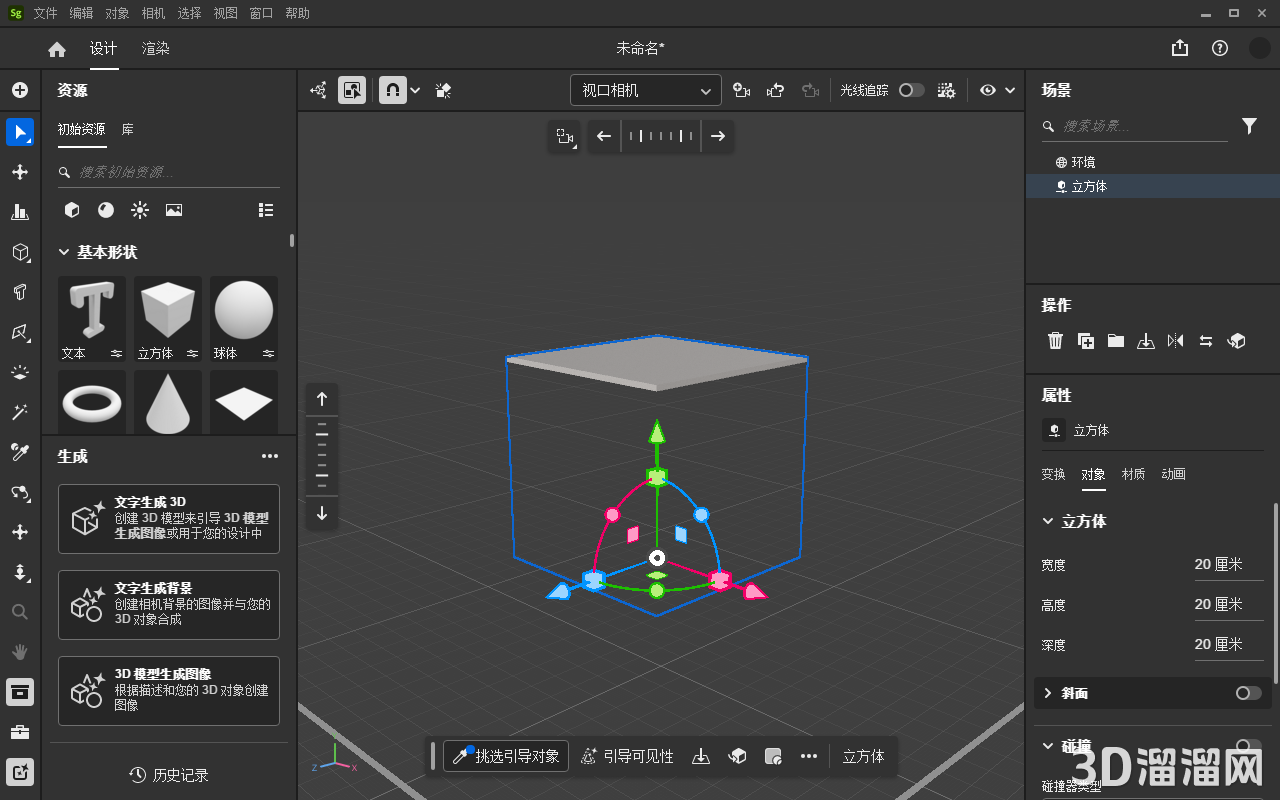Viewport: 1280px width, 800px height.
Task: Expand the 斜面 bevel settings
Action: pos(1048,693)
